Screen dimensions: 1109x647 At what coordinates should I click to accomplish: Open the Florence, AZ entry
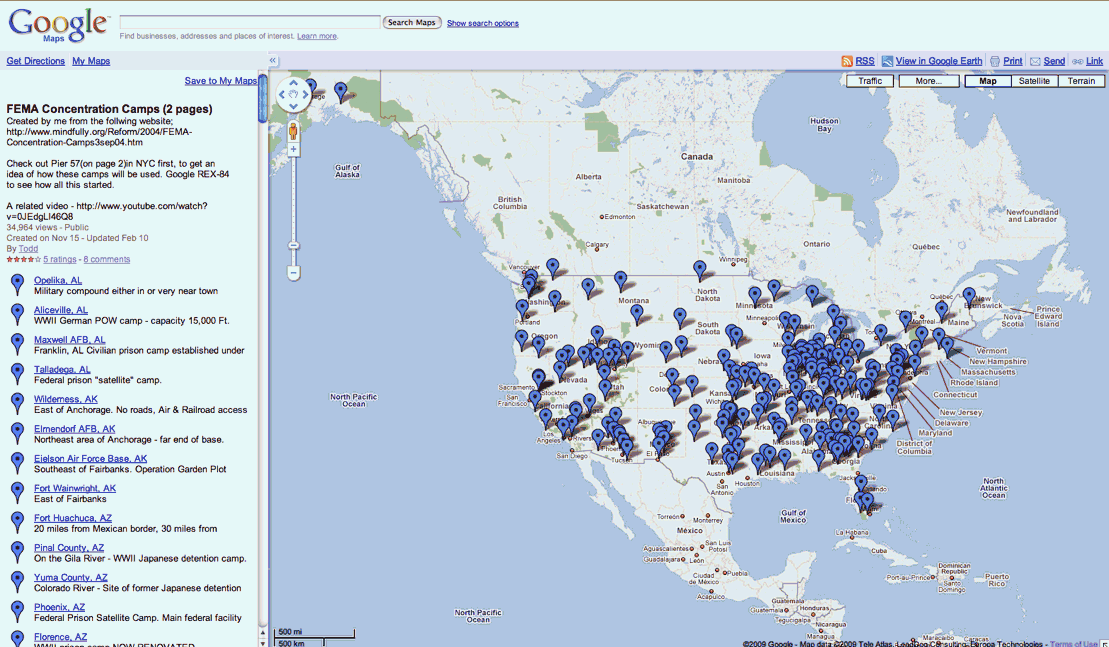point(60,636)
